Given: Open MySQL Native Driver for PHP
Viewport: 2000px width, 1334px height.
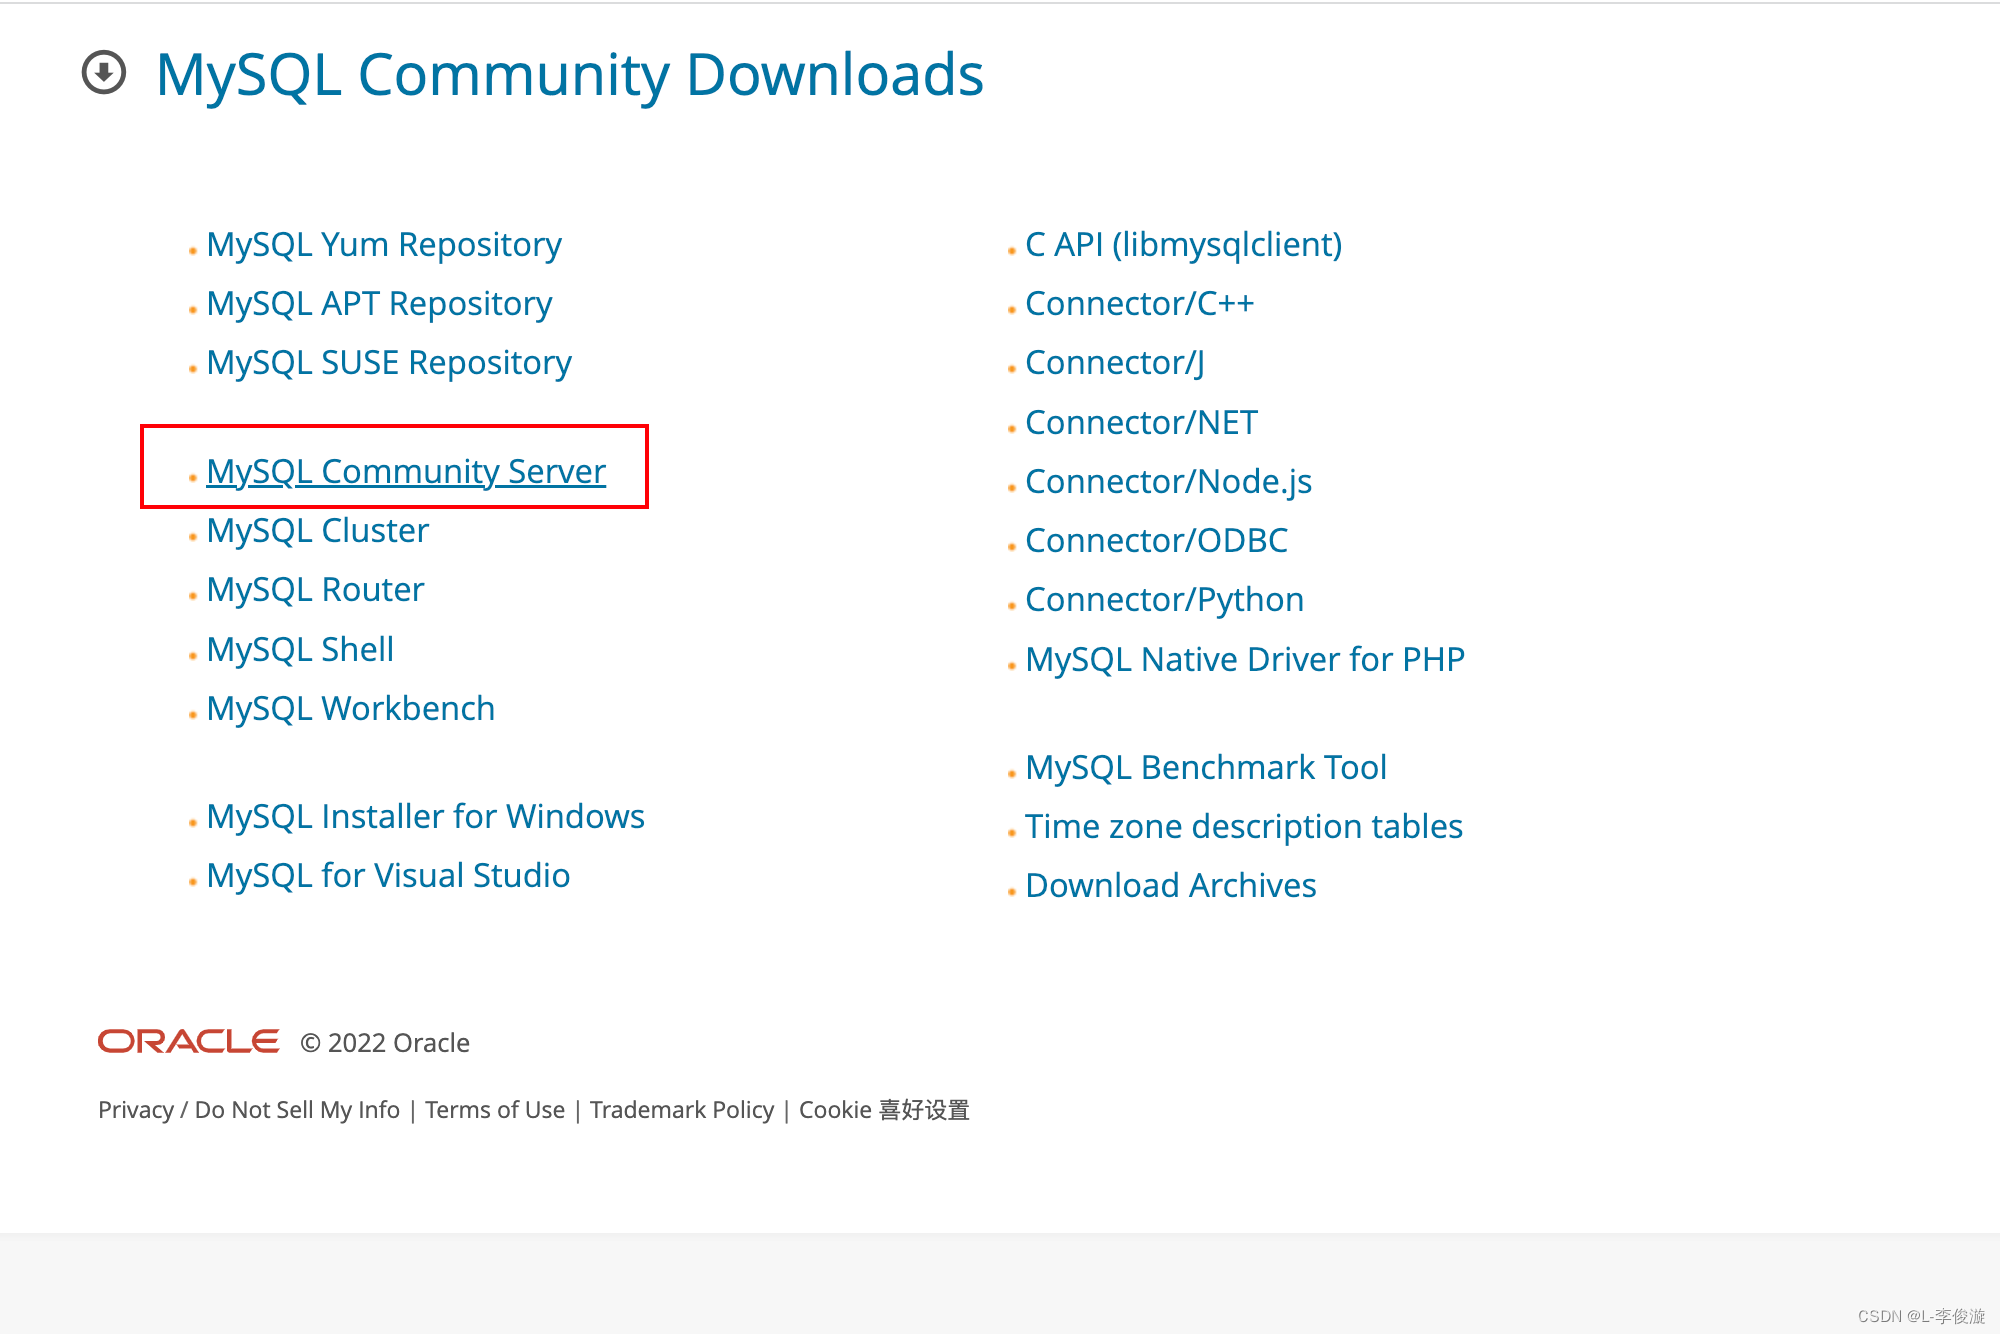Looking at the screenshot, I should [x=1244, y=660].
